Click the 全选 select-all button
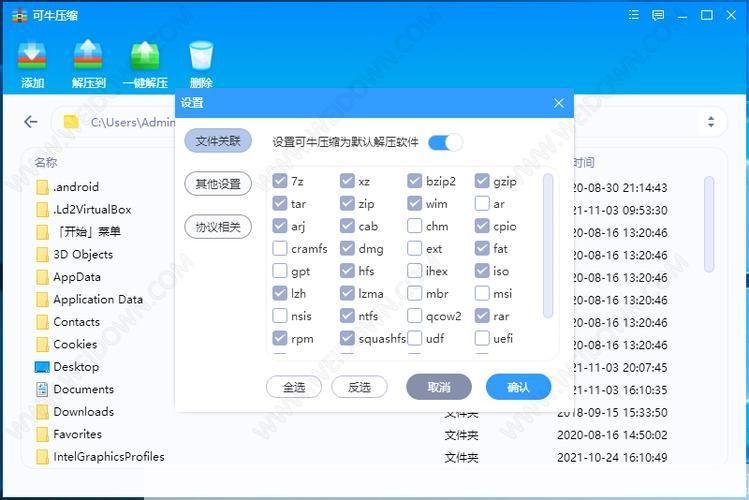This screenshot has width=749, height=500. (294, 387)
